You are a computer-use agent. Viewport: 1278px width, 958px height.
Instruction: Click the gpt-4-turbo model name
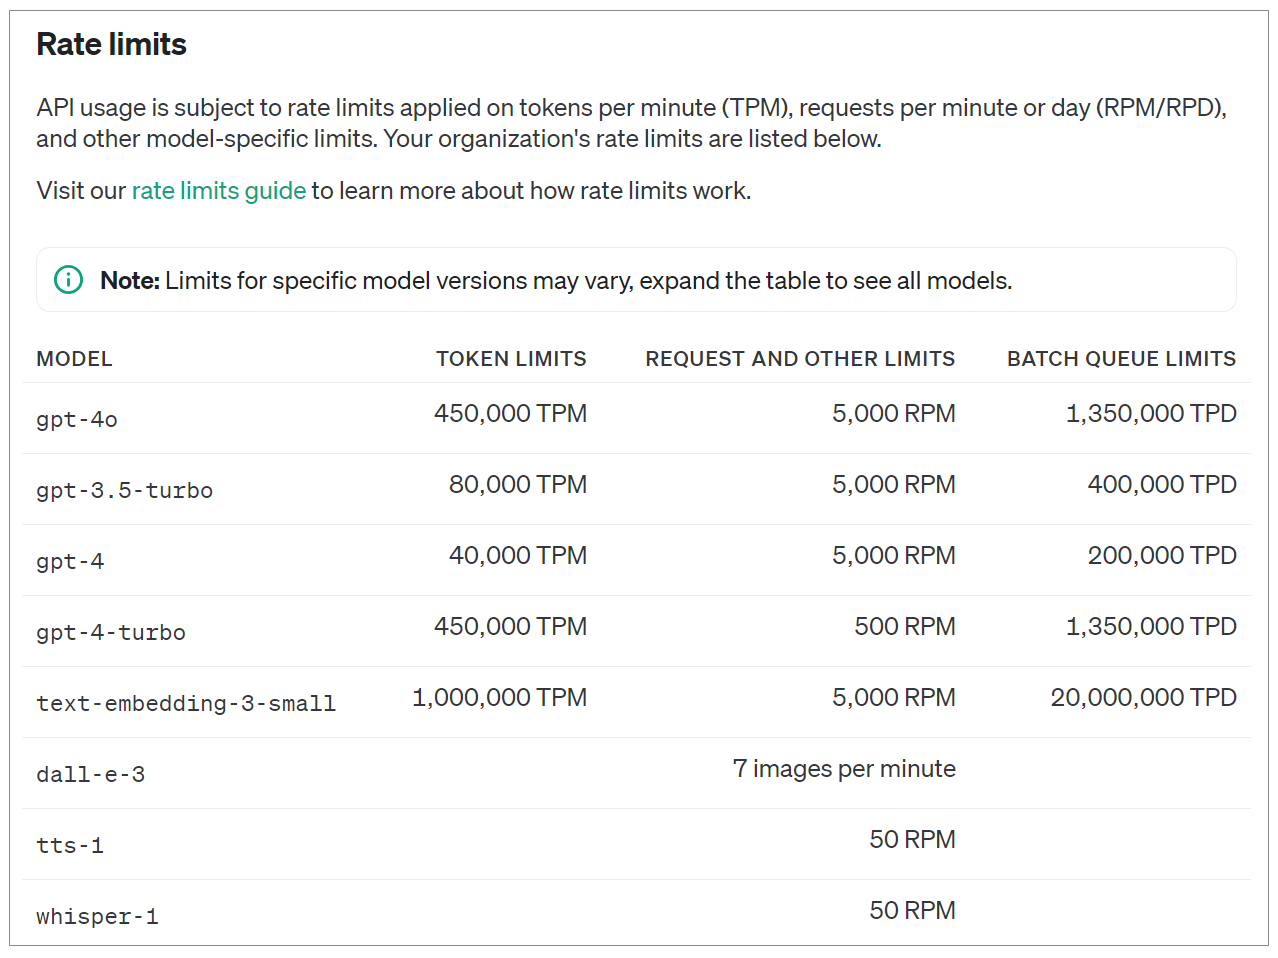tap(111, 633)
